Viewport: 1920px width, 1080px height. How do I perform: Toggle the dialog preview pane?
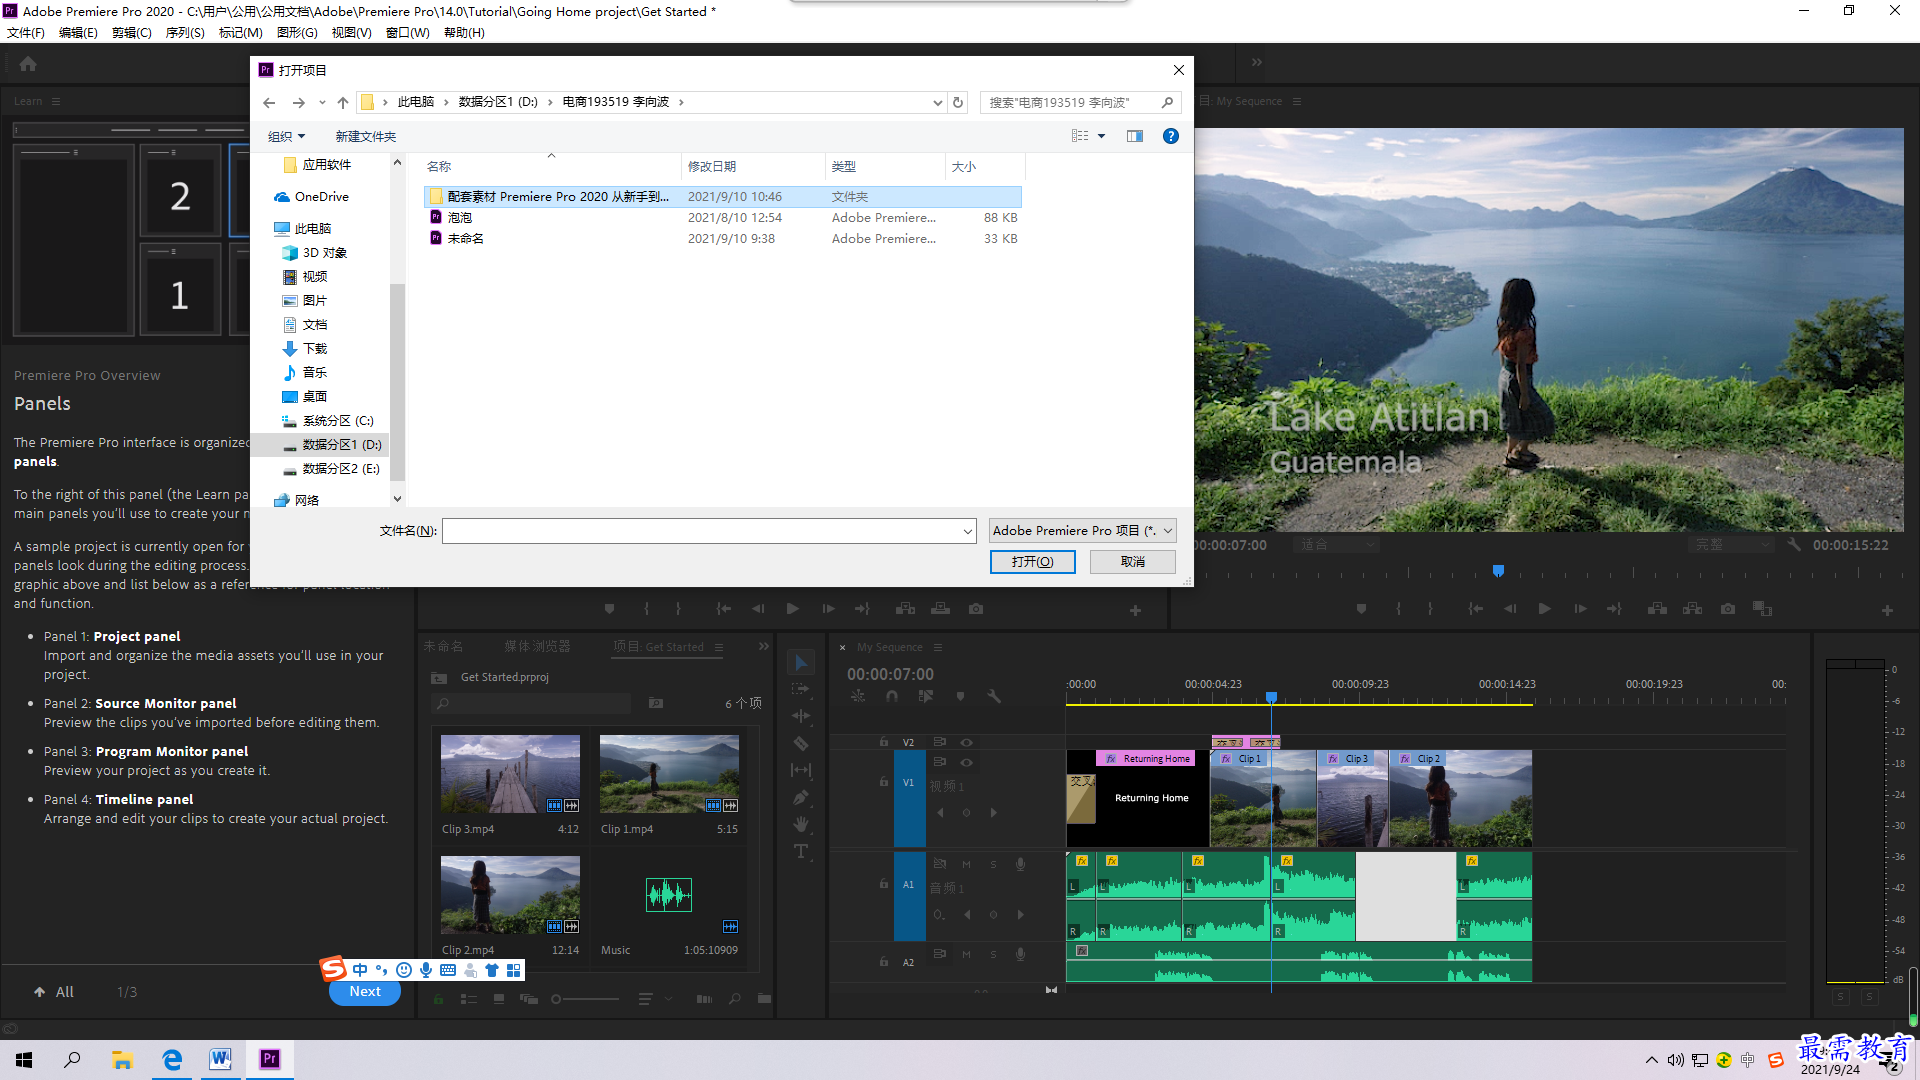pos(1135,136)
